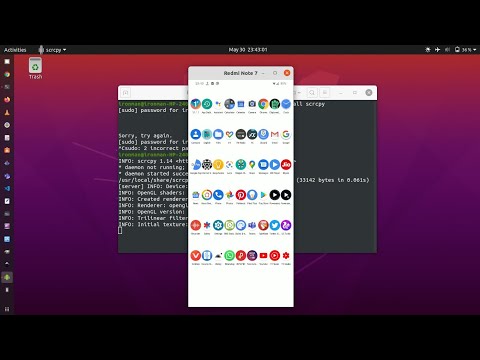Open the Google Lens app
The image size is (480, 360).
point(229,165)
